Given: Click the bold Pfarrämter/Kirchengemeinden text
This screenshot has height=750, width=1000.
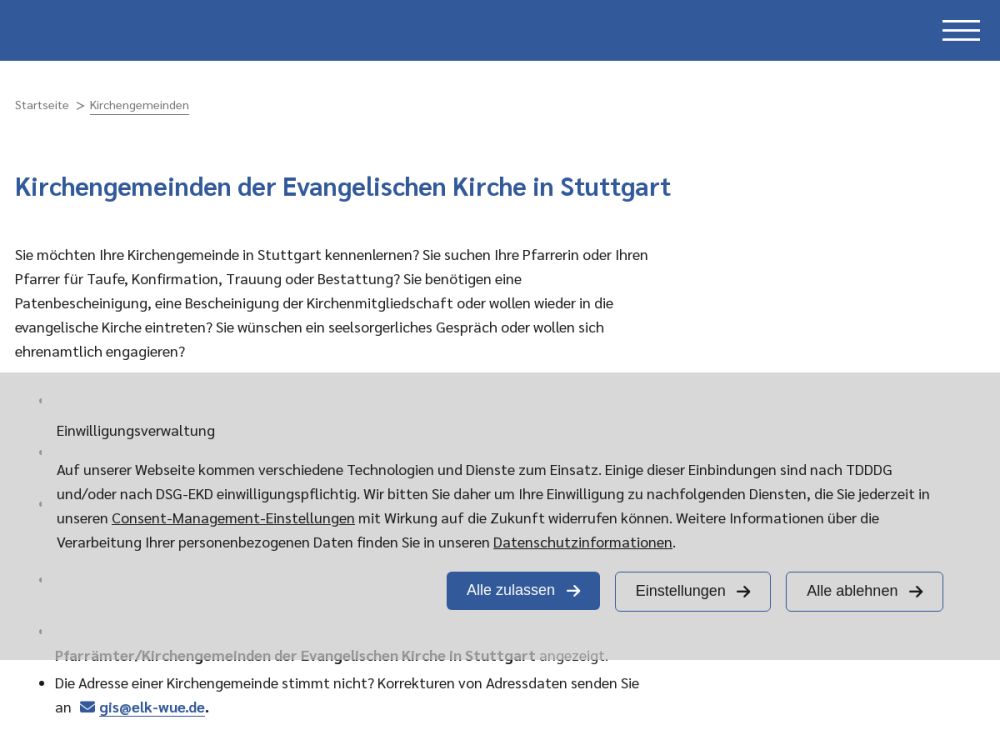Looking at the screenshot, I should [x=295, y=656].
